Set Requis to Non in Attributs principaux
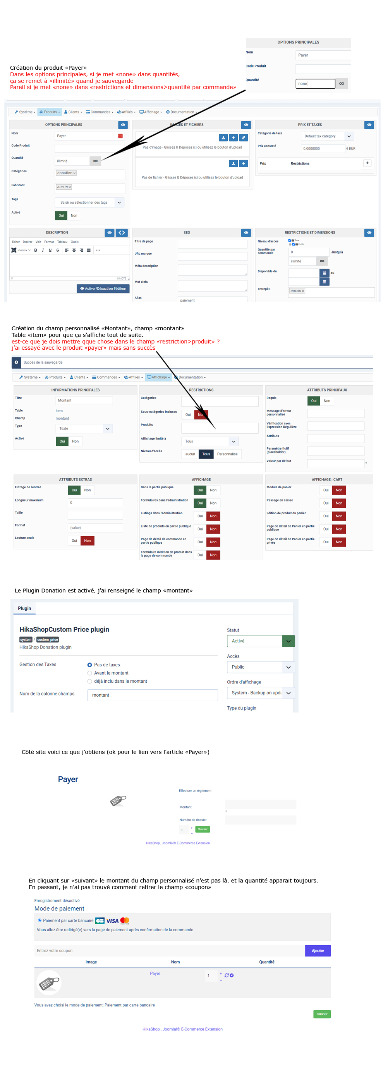The image size is (387, 1080). [327, 400]
